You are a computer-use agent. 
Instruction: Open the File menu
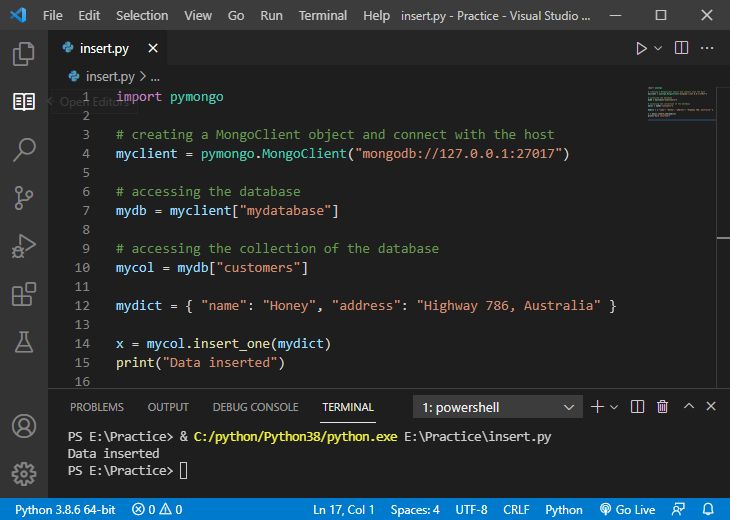coord(53,15)
